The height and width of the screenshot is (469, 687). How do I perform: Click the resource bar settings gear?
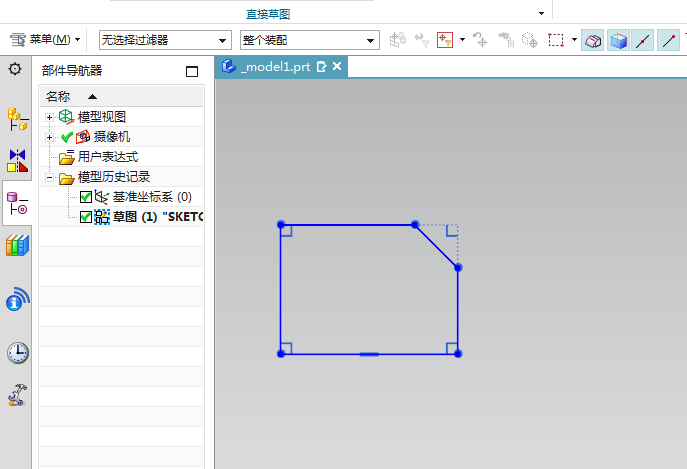point(15,69)
